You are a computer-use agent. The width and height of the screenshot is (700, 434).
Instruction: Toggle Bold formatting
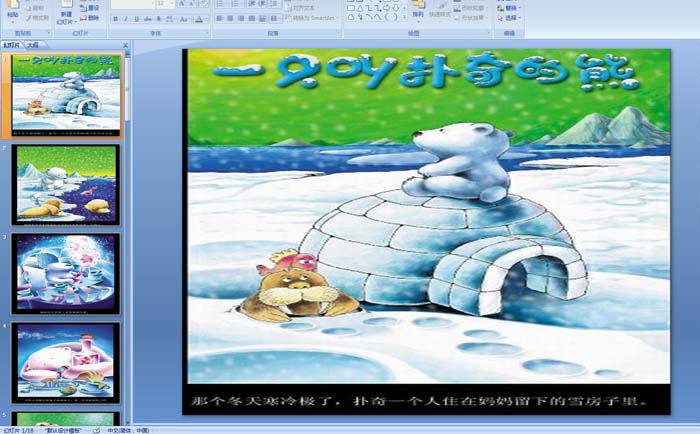click(116, 19)
